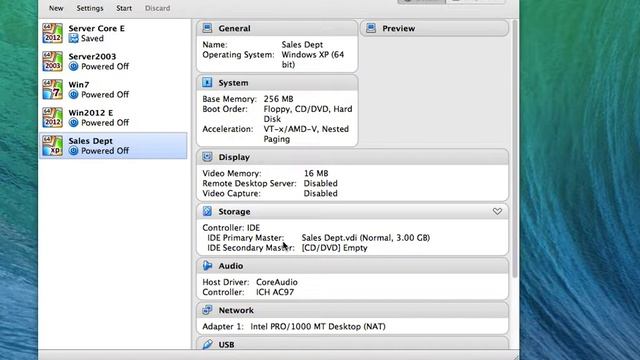Image resolution: width=640 pixels, height=360 pixels.
Task: Click the Saved state icon under Server Core E
Action: 73,38
